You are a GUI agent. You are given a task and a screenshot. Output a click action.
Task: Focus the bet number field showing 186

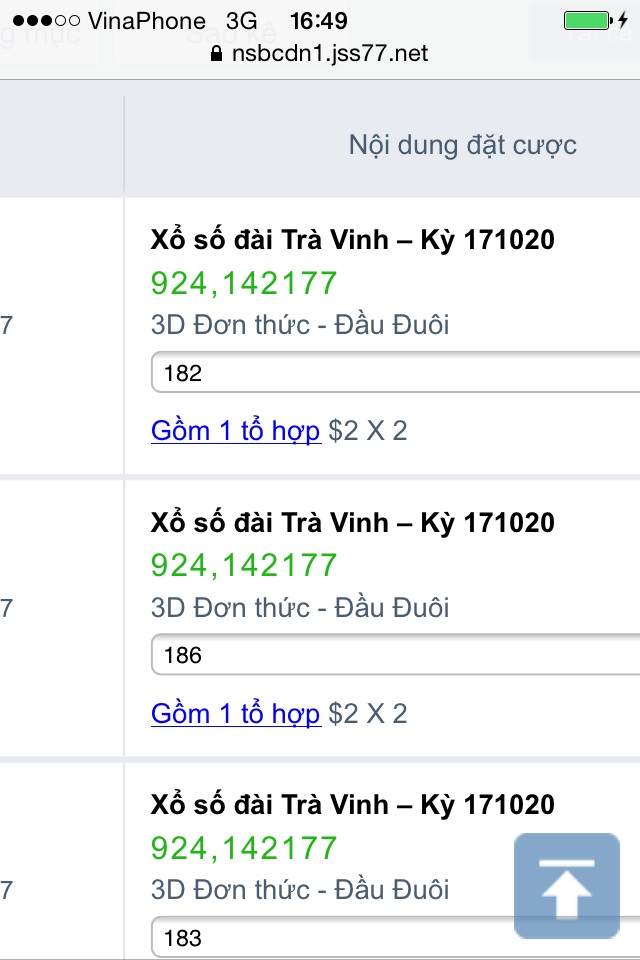395,656
